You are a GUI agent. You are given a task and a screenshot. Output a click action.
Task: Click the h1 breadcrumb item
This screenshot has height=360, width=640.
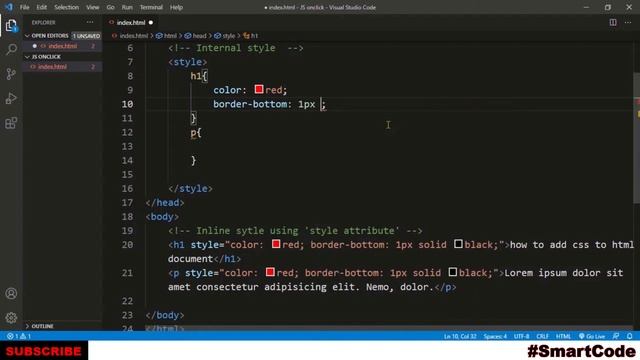tap(251, 36)
